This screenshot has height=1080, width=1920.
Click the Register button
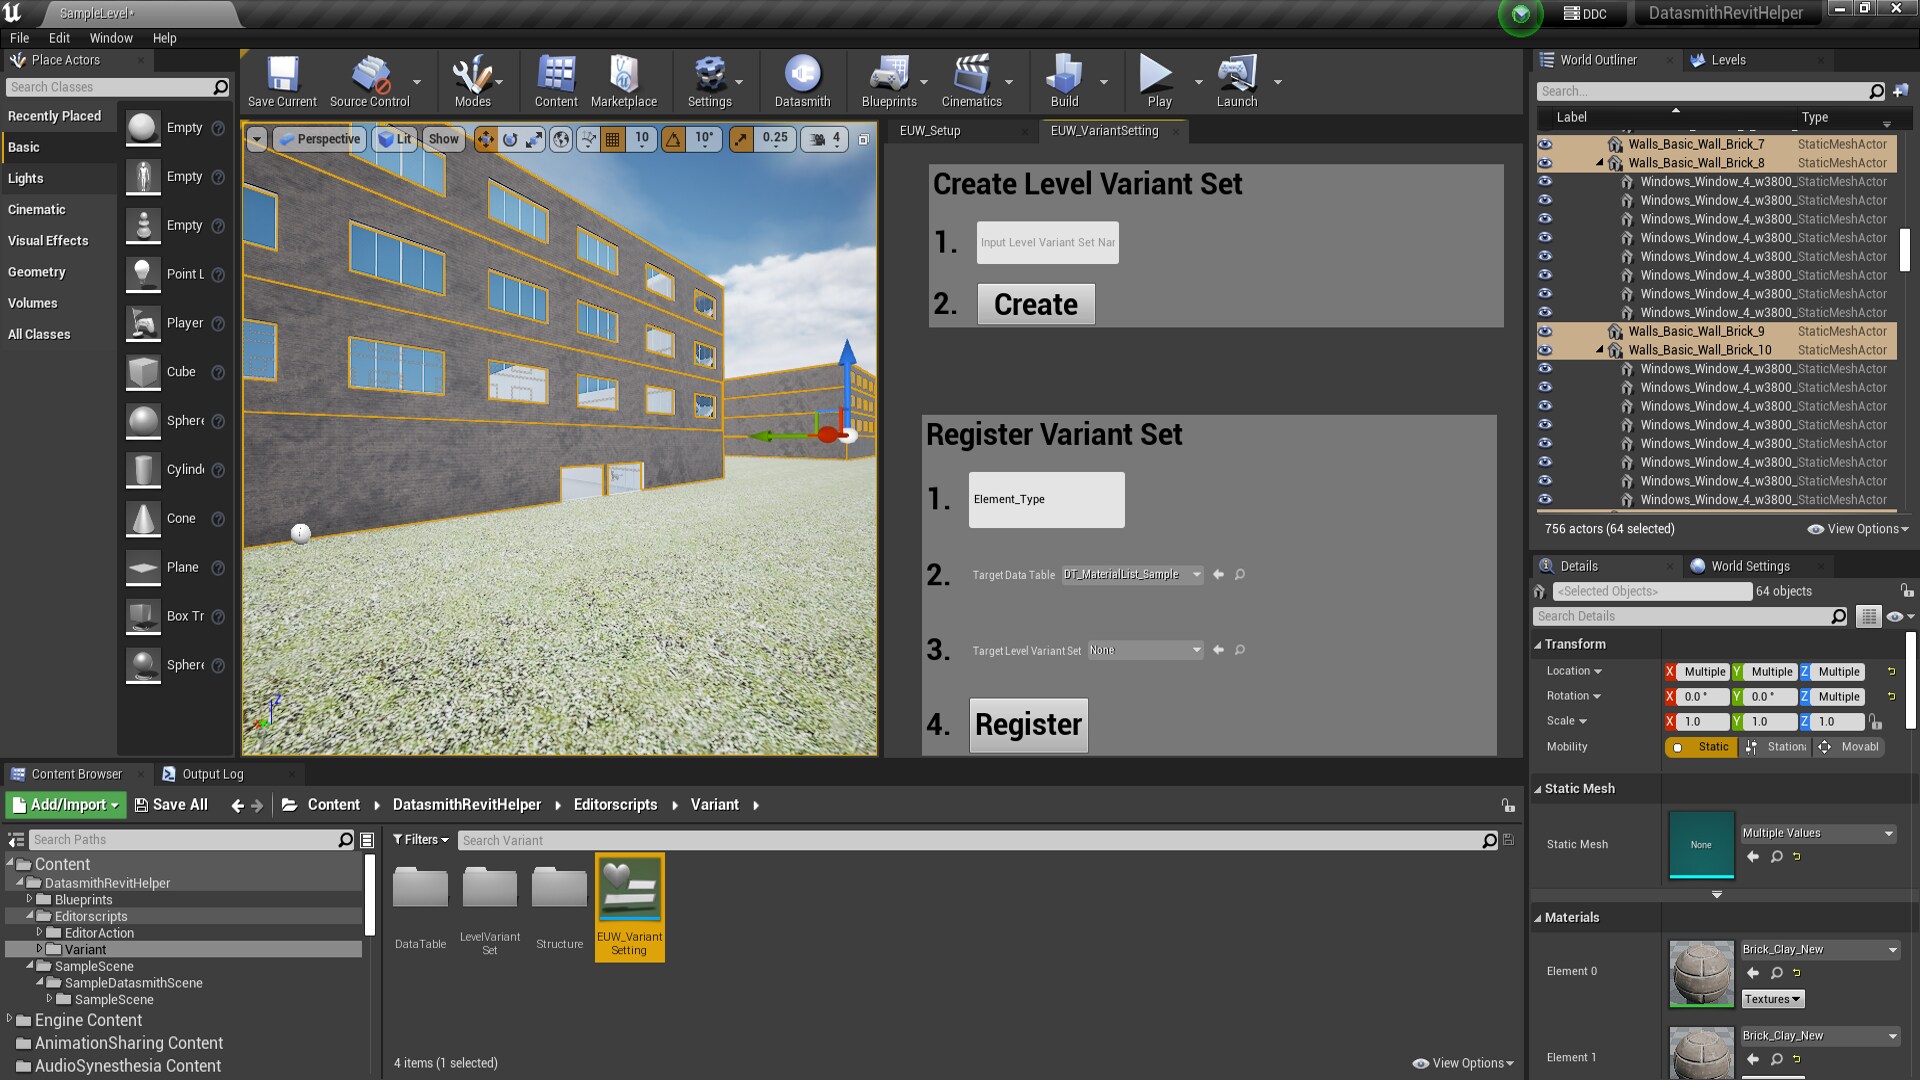(x=1028, y=724)
